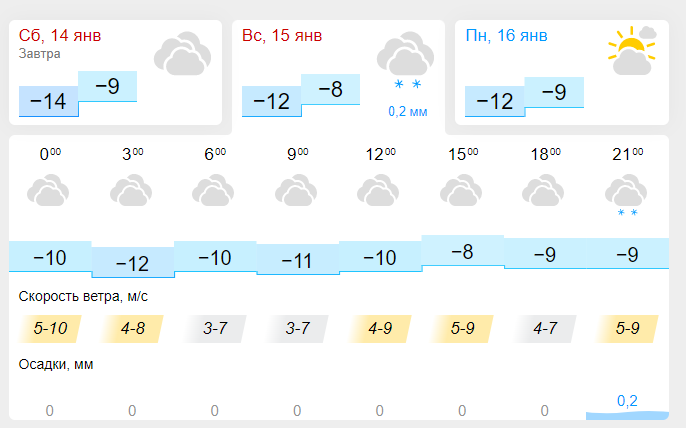This screenshot has height=428, width=686.
Task: Click the −12 temperature bar at 3:00
Action: [x=132, y=263]
